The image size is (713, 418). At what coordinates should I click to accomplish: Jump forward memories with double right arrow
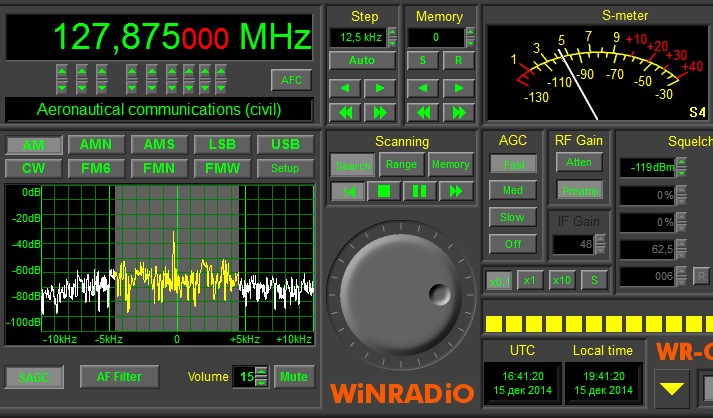(x=458, y=112)
